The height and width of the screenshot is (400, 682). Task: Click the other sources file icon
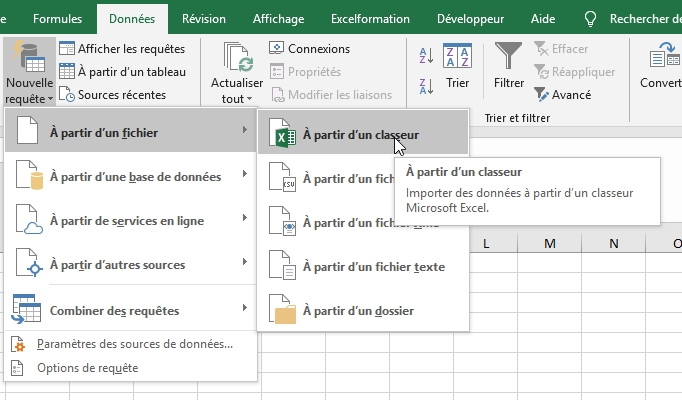pyautogui.click(x=29, y=263)
